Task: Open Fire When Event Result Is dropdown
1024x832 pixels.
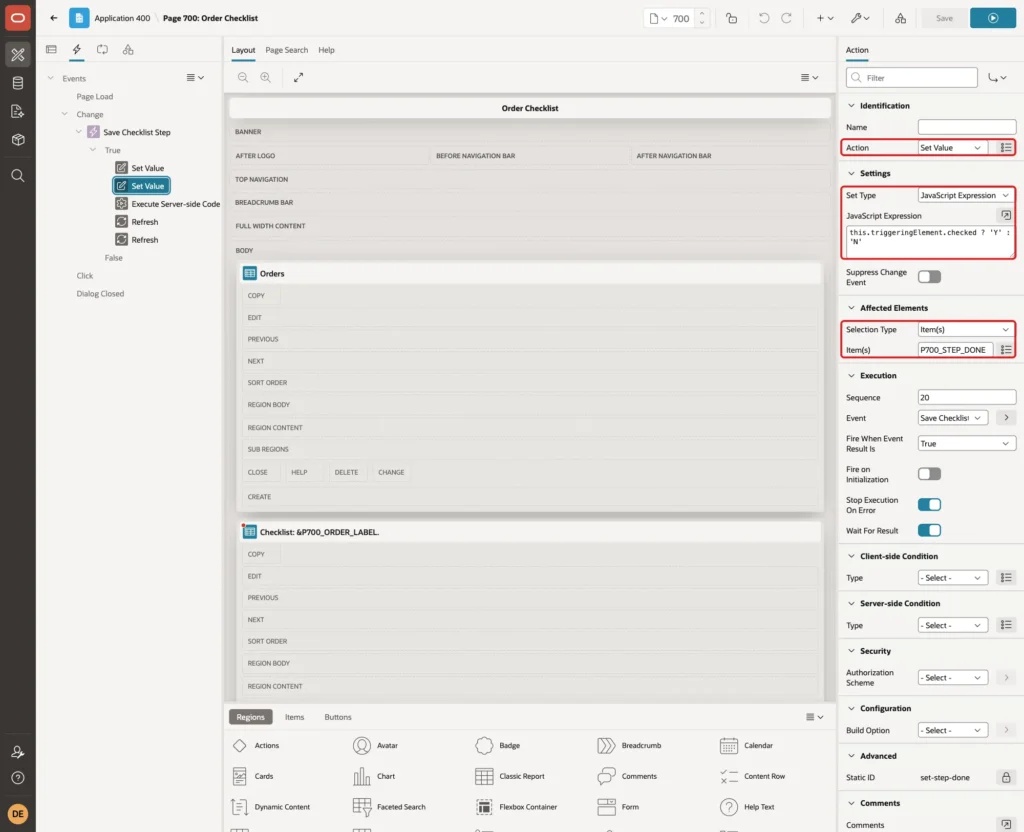Action: (967, 443)
